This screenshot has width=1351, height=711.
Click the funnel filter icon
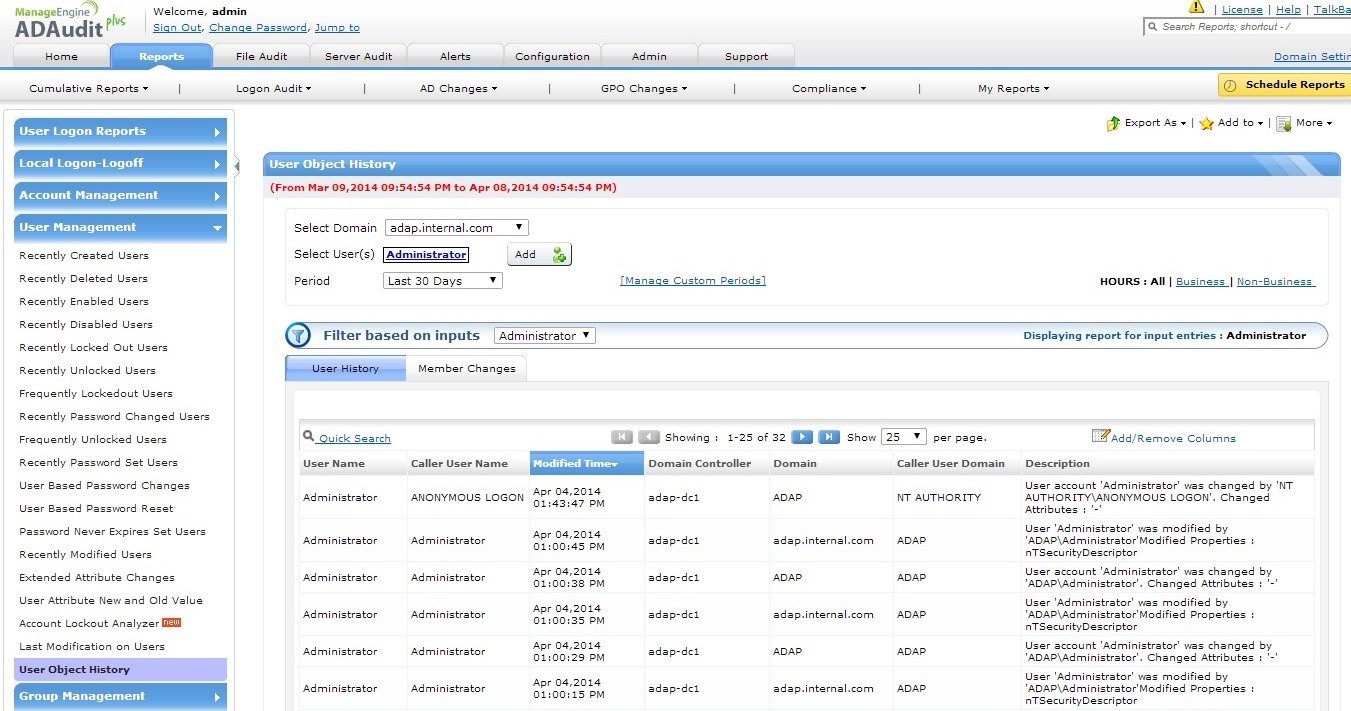298,336
